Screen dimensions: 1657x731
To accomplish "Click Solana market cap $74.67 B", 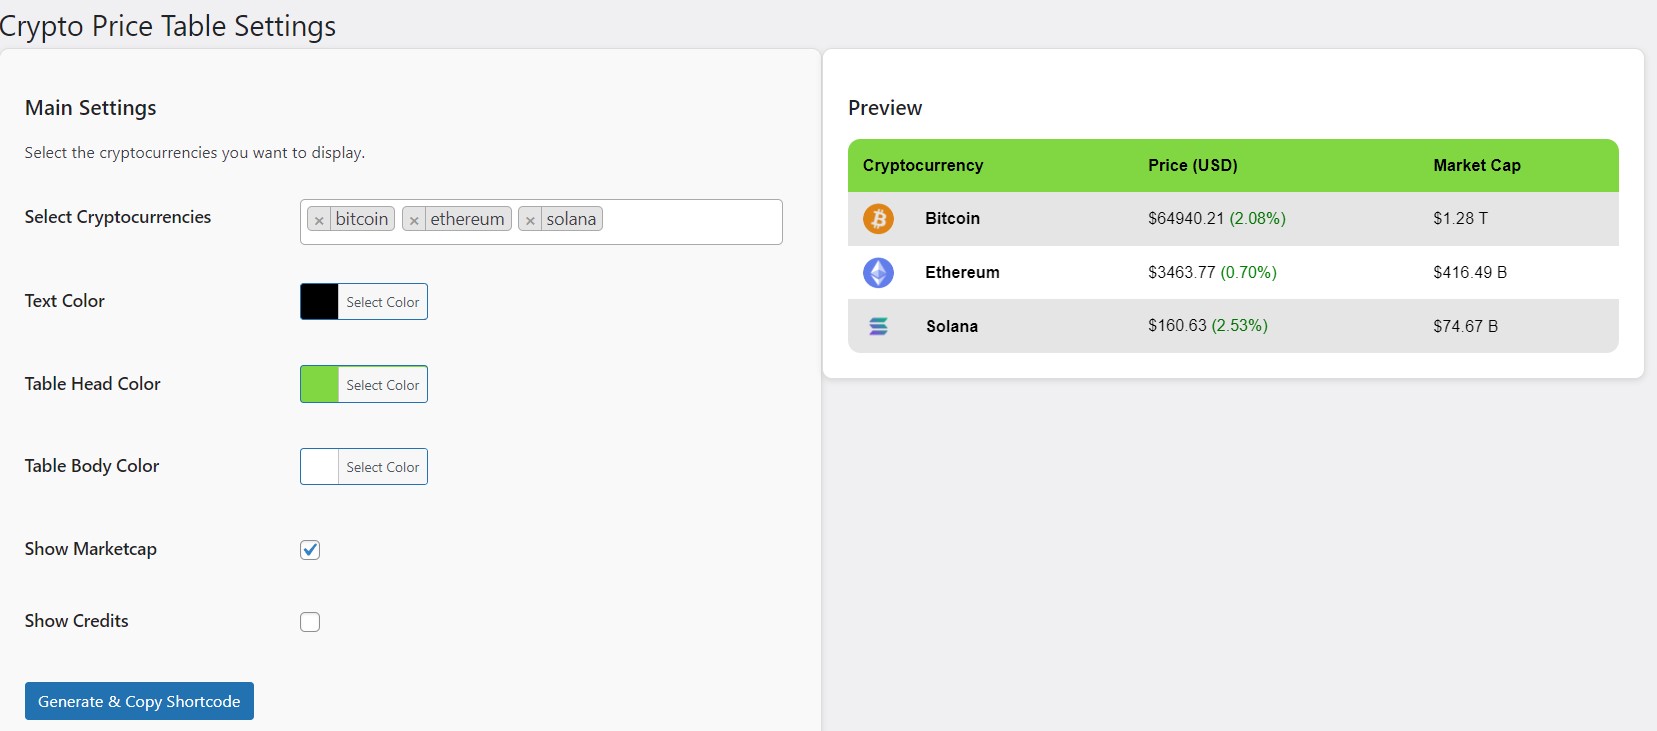I will pyautogui.click(x=1465, y=326).
